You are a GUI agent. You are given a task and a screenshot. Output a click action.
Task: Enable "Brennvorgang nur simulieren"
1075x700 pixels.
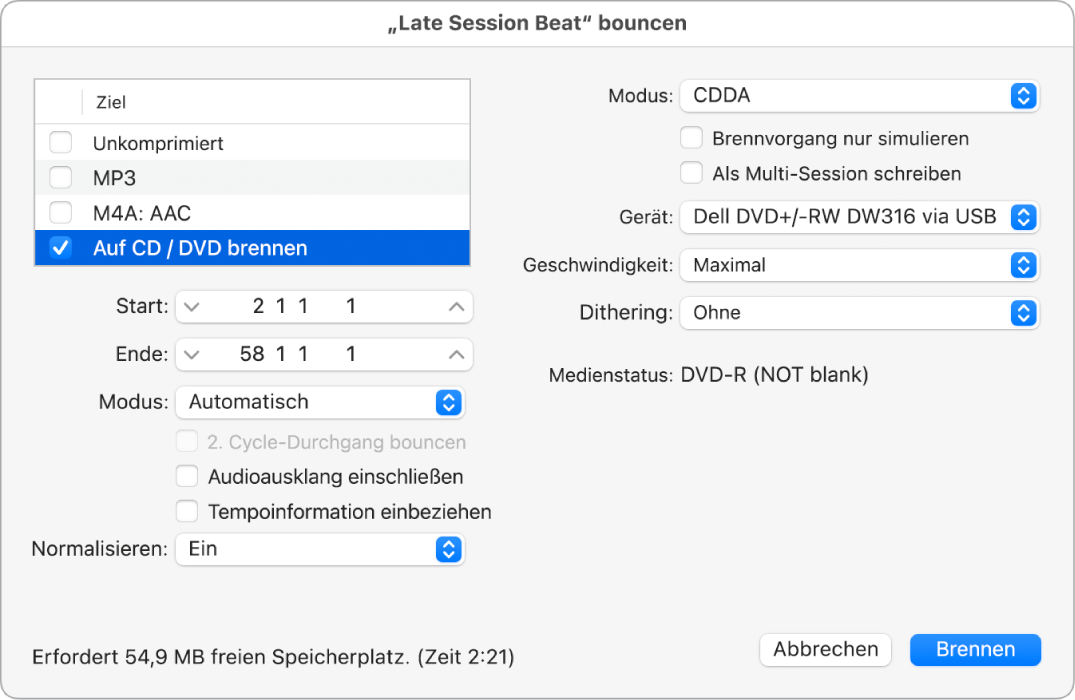[x=691, y=138]
